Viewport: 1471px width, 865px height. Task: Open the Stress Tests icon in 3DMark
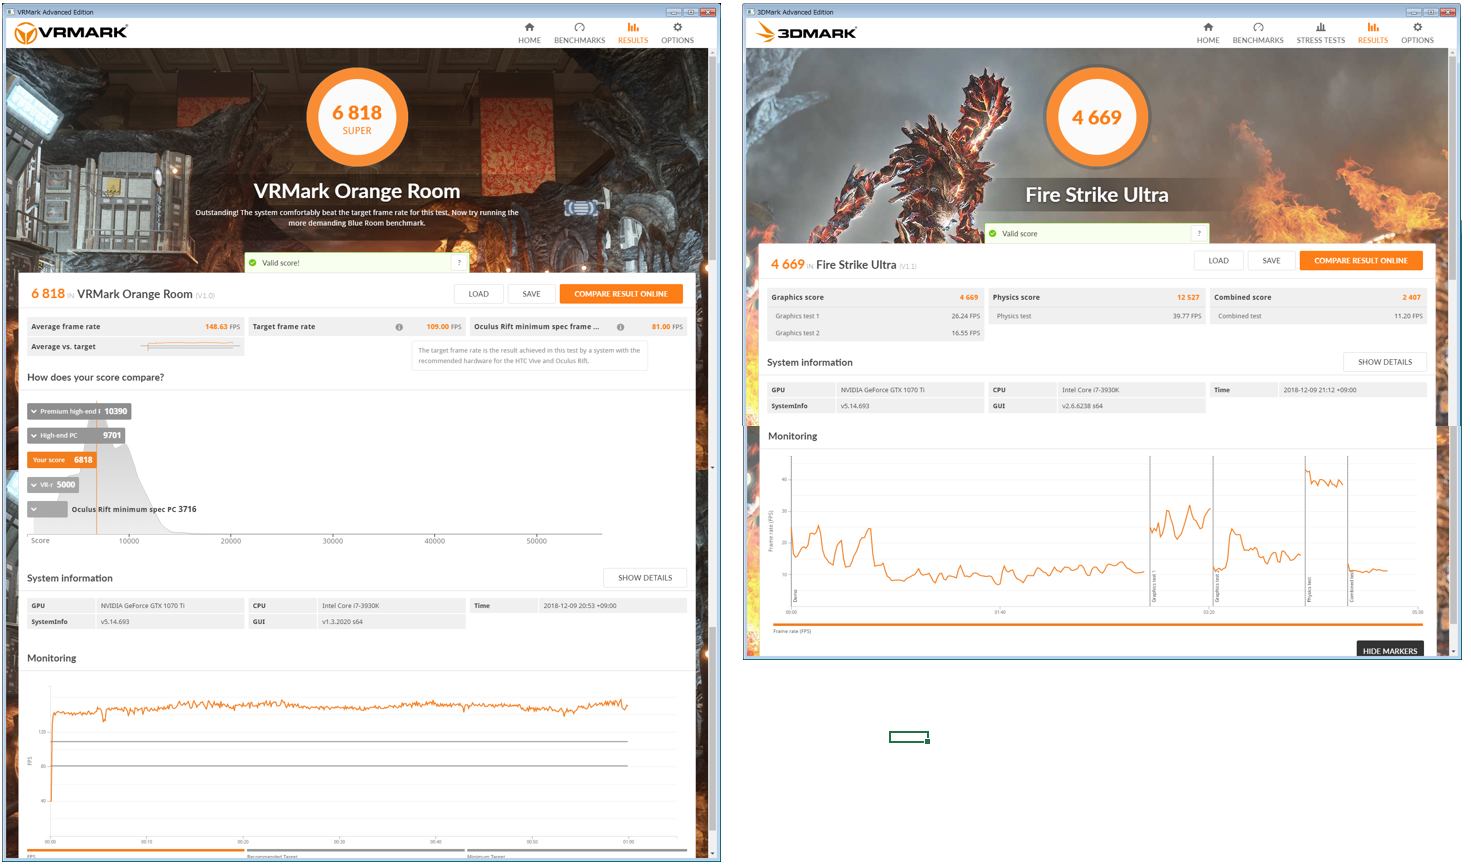1321,27
